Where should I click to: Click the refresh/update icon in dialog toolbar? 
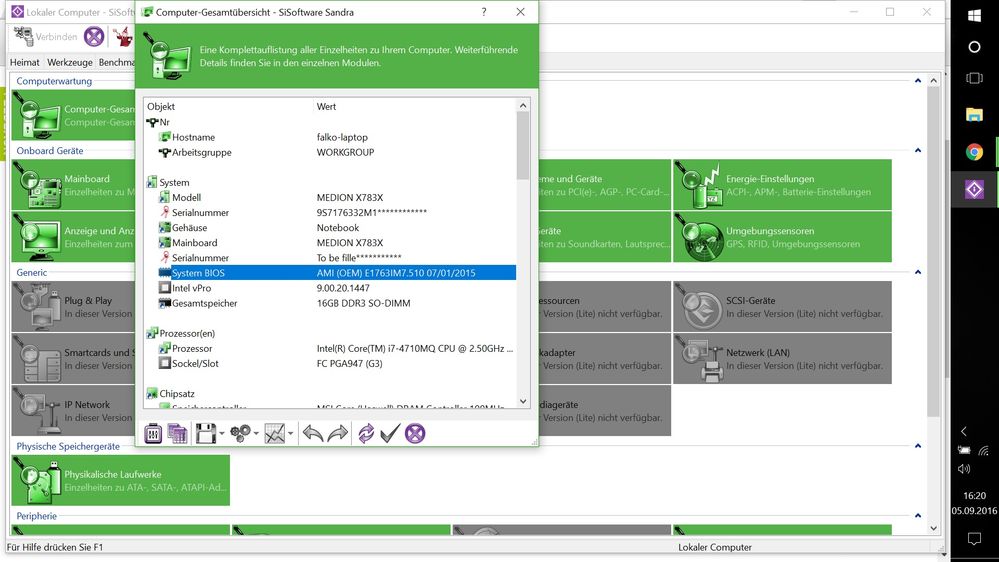(x=366, y=433)
